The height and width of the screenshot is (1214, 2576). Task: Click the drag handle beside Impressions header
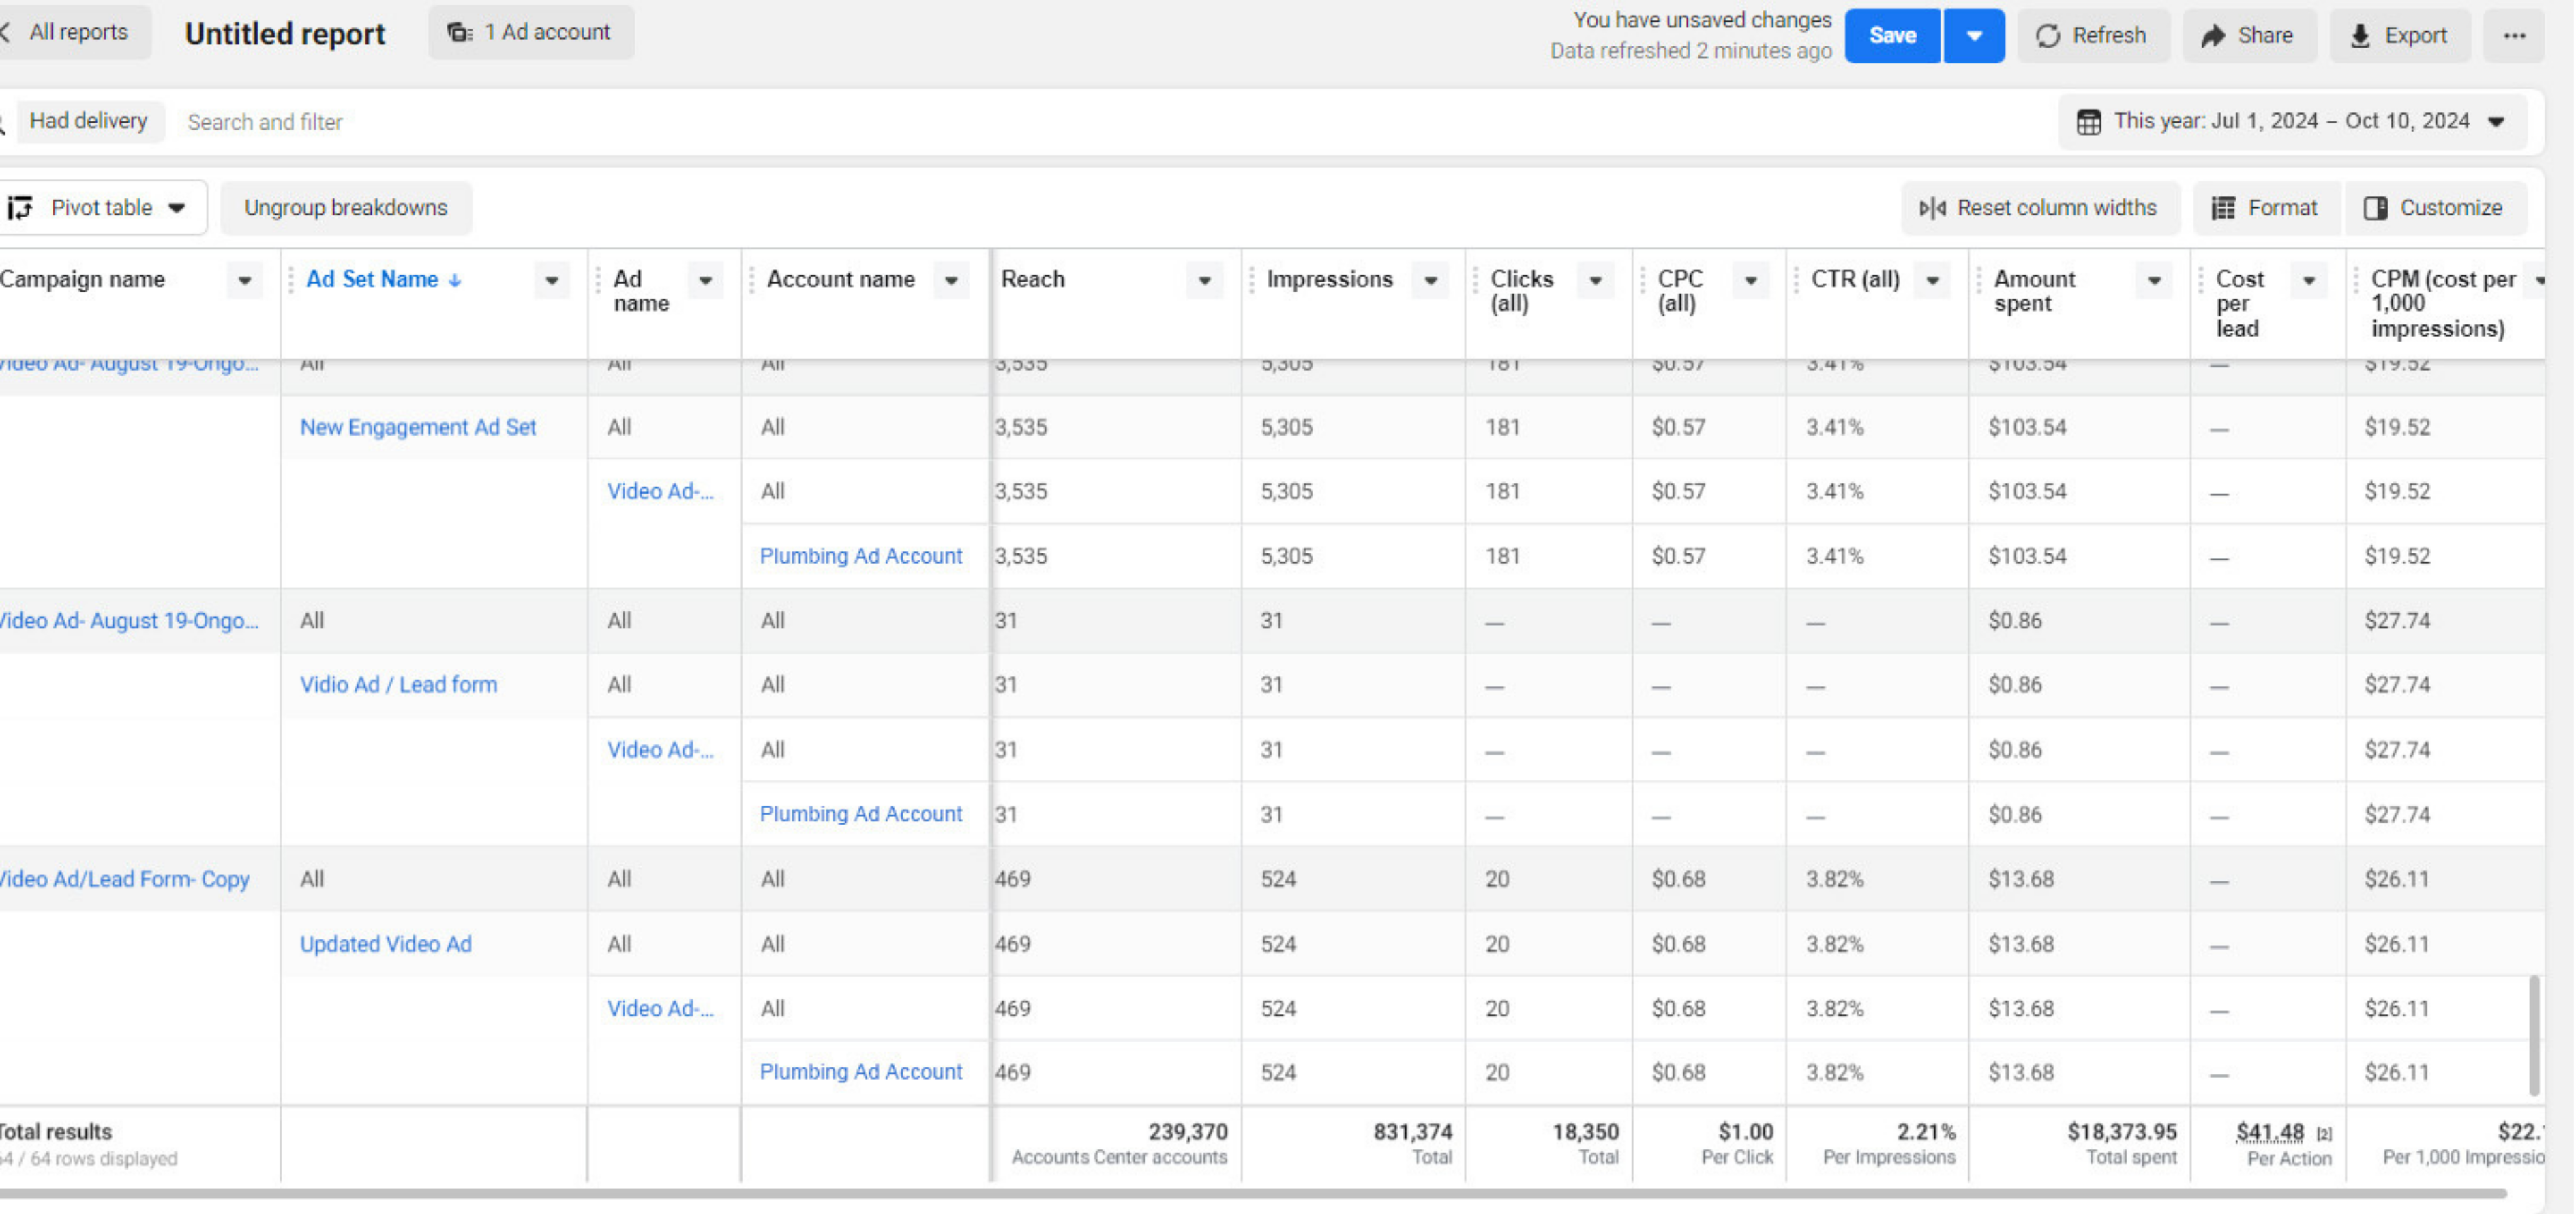[x=1251, y=281]
